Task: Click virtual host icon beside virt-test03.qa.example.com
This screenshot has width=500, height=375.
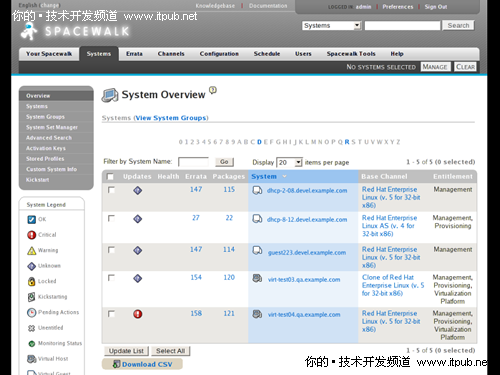Action: pos(257,278)
